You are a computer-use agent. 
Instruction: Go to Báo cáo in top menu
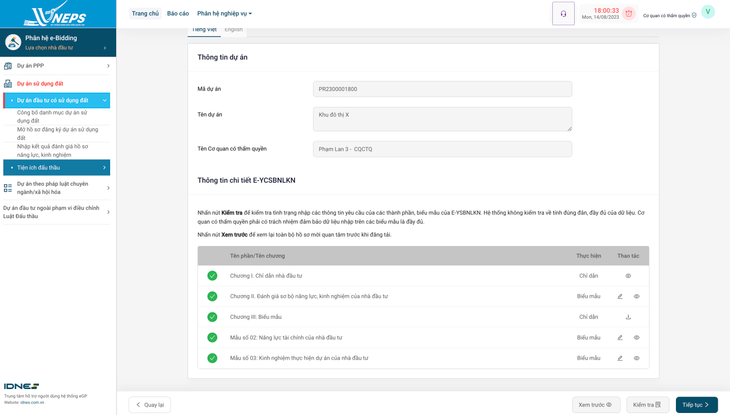pos(178,14)
